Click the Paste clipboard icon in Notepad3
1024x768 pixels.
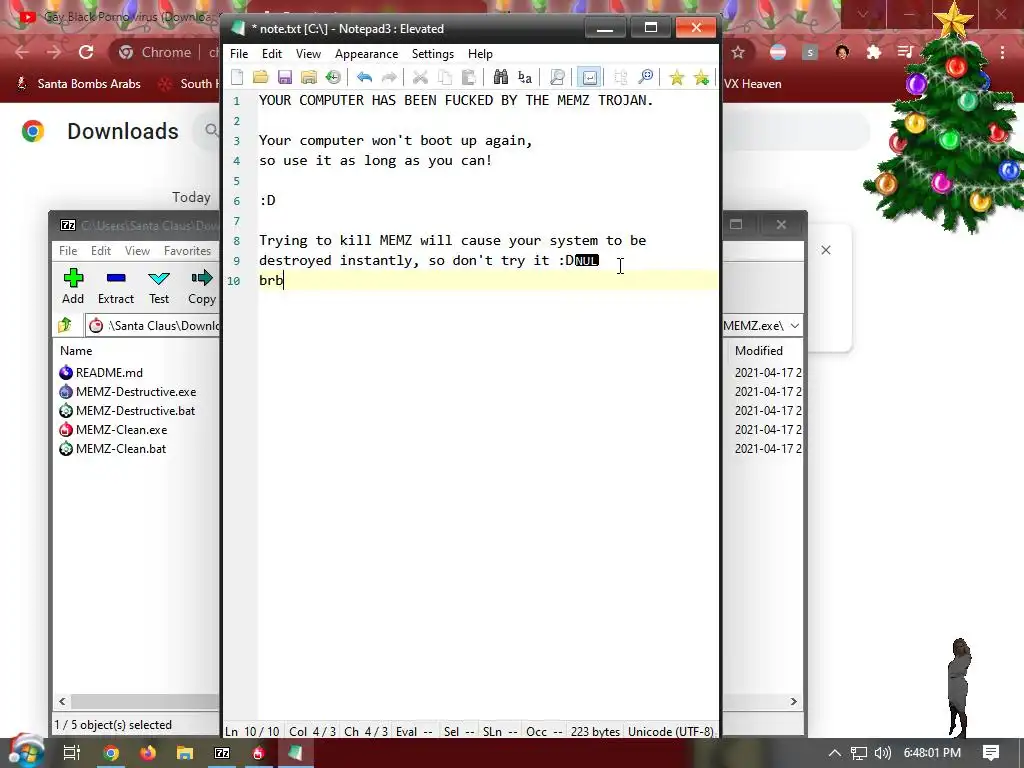(x=468, y=78)
